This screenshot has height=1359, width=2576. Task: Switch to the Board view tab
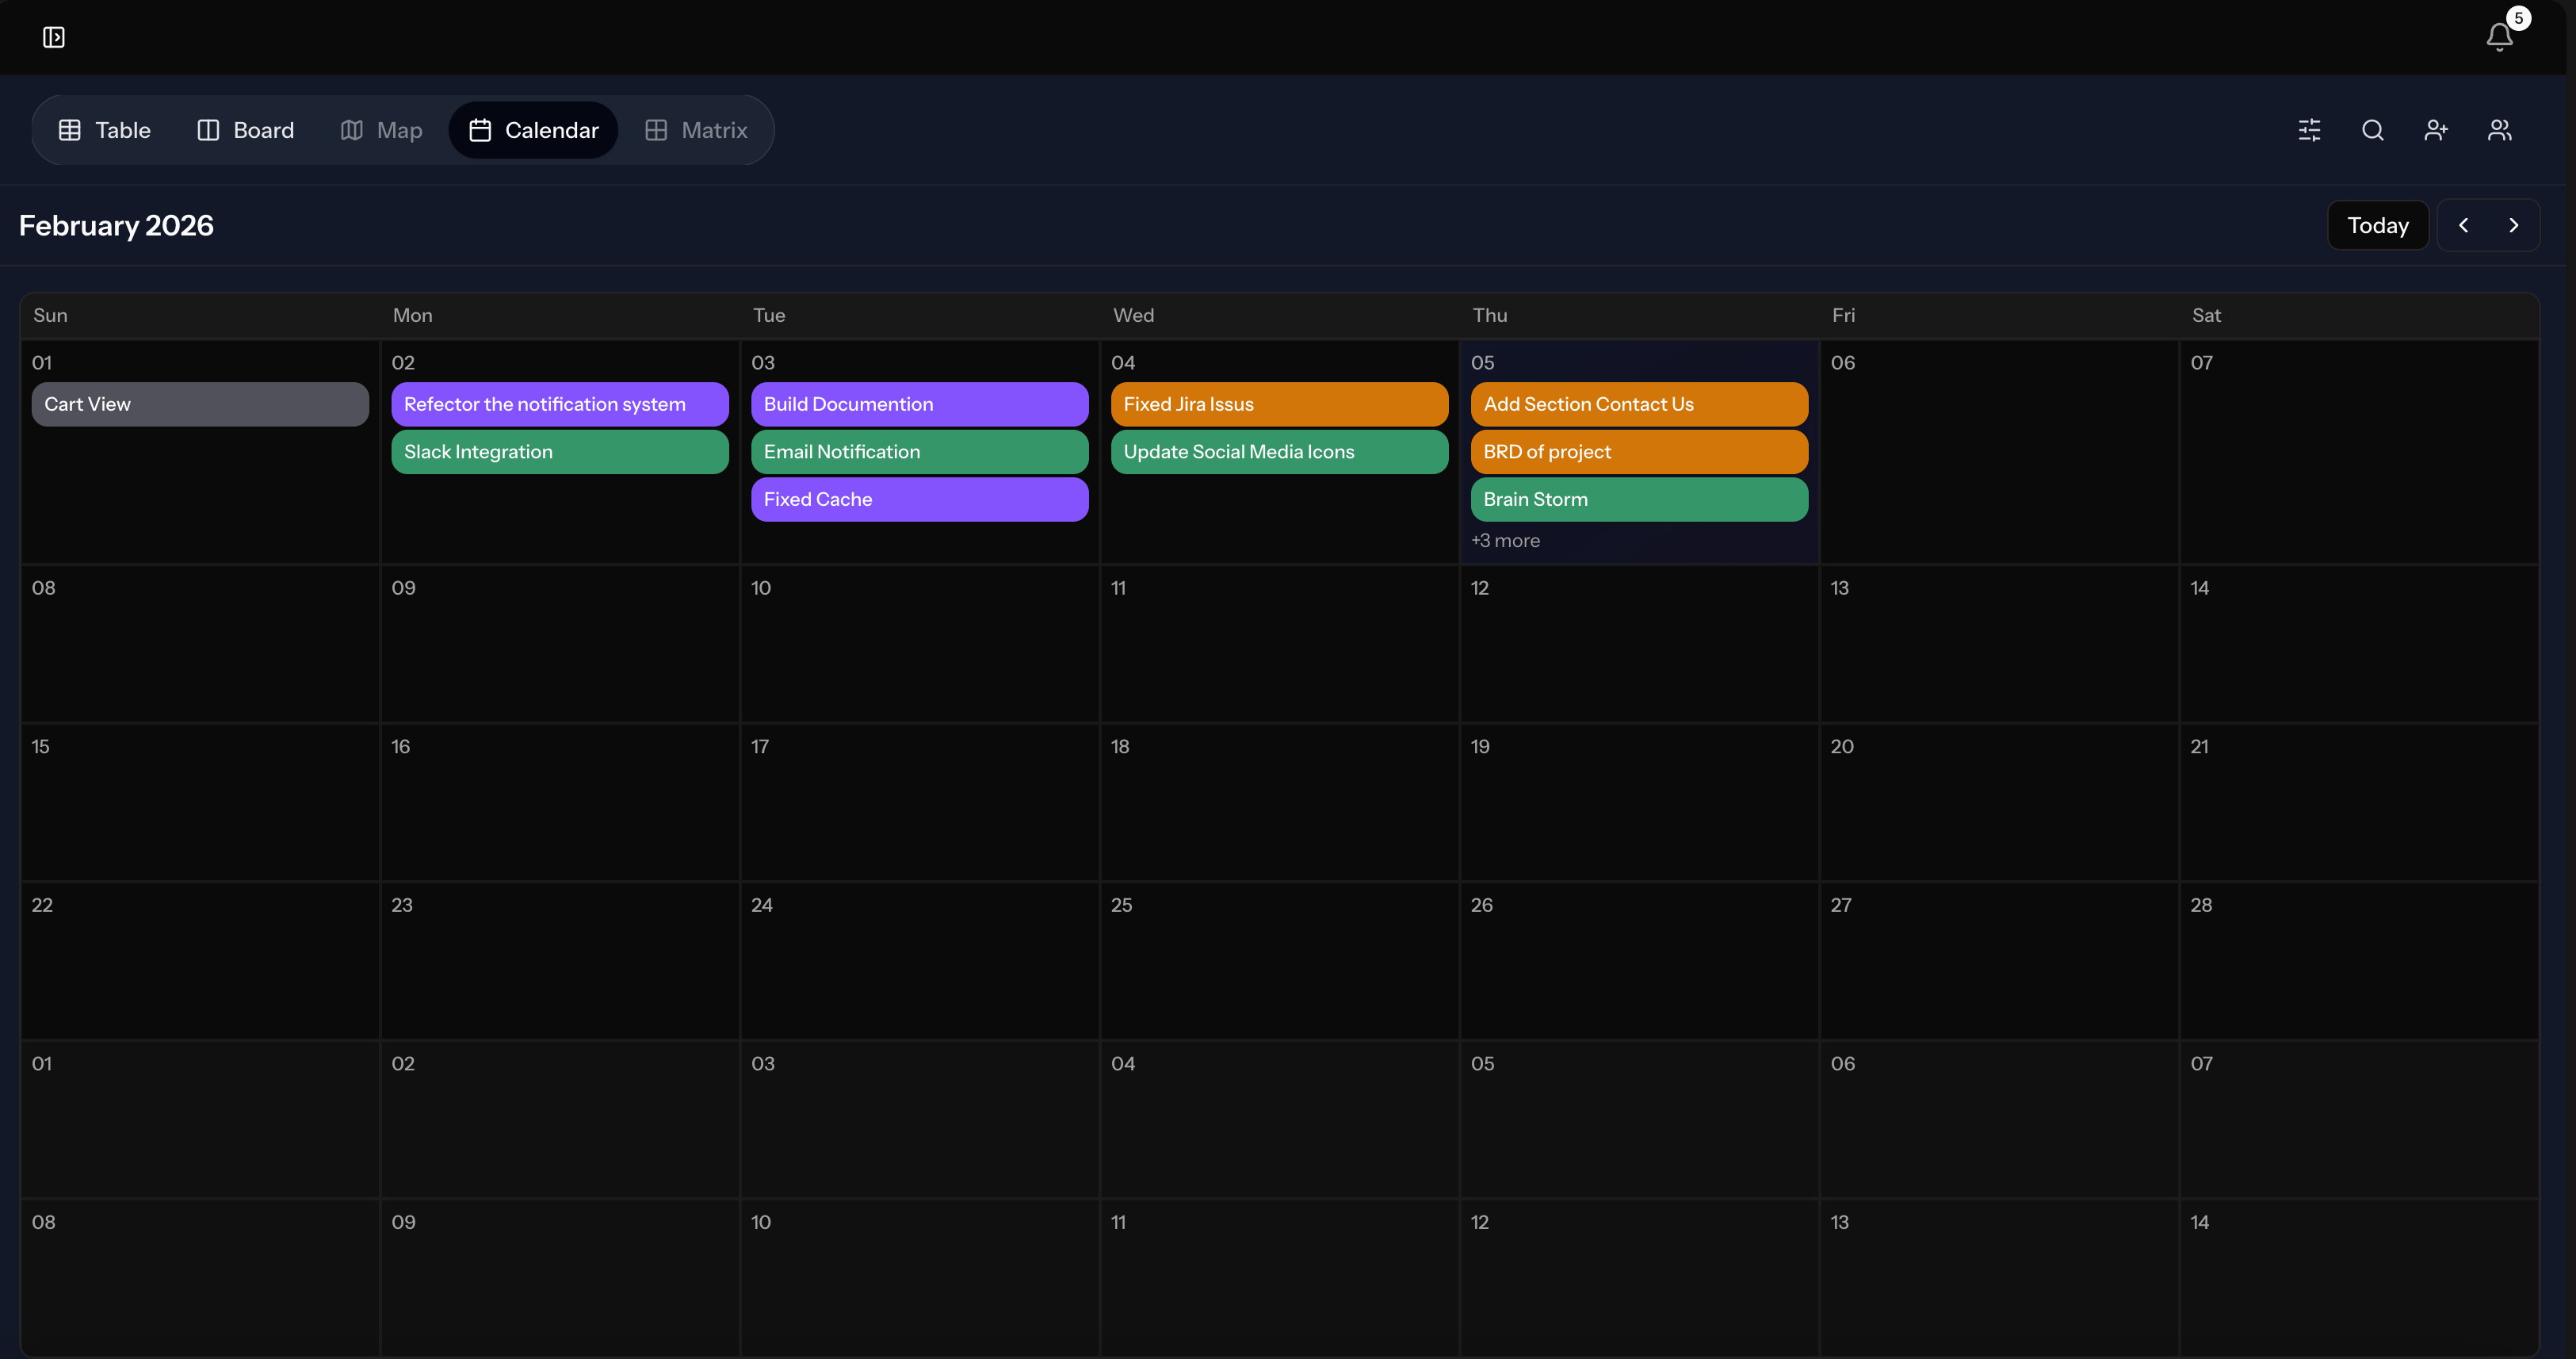246,130
